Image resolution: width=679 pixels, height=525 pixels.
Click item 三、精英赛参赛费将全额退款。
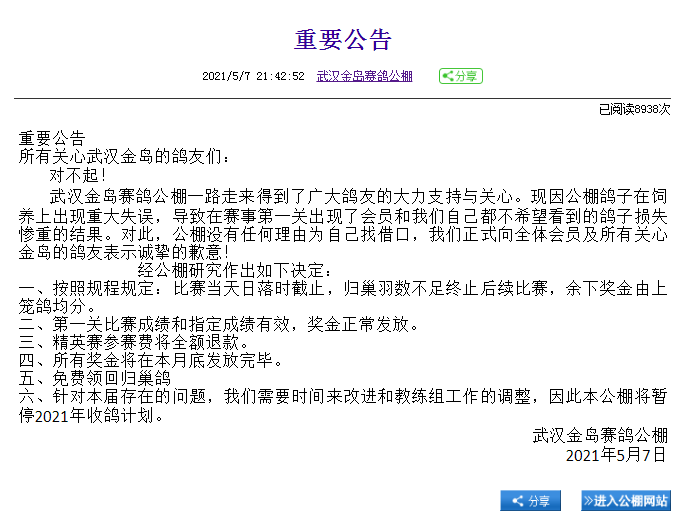pos(134,342)
